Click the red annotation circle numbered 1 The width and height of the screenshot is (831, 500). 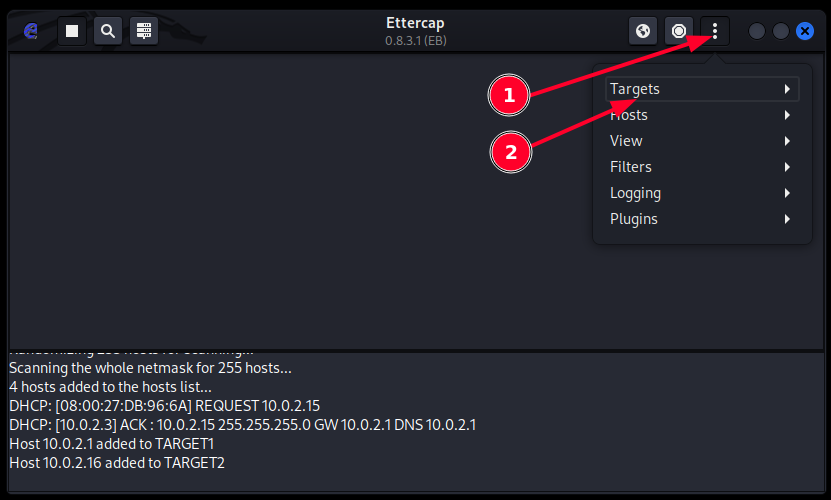(x=509, y=96)
